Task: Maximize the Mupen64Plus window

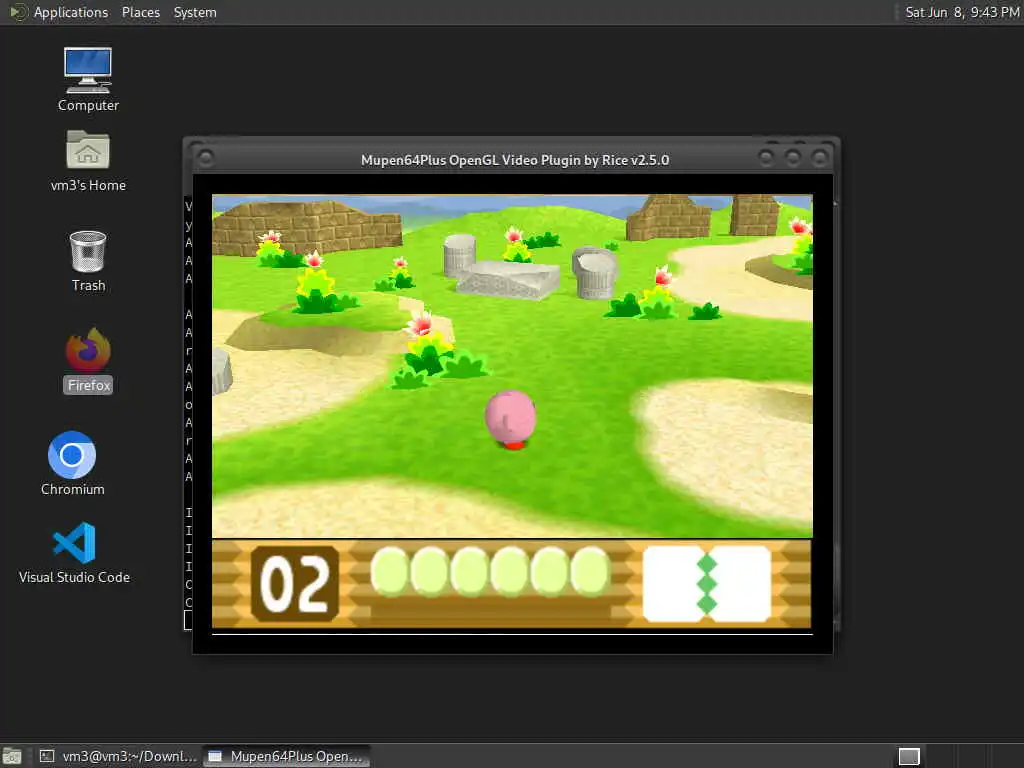Action: 792,157
